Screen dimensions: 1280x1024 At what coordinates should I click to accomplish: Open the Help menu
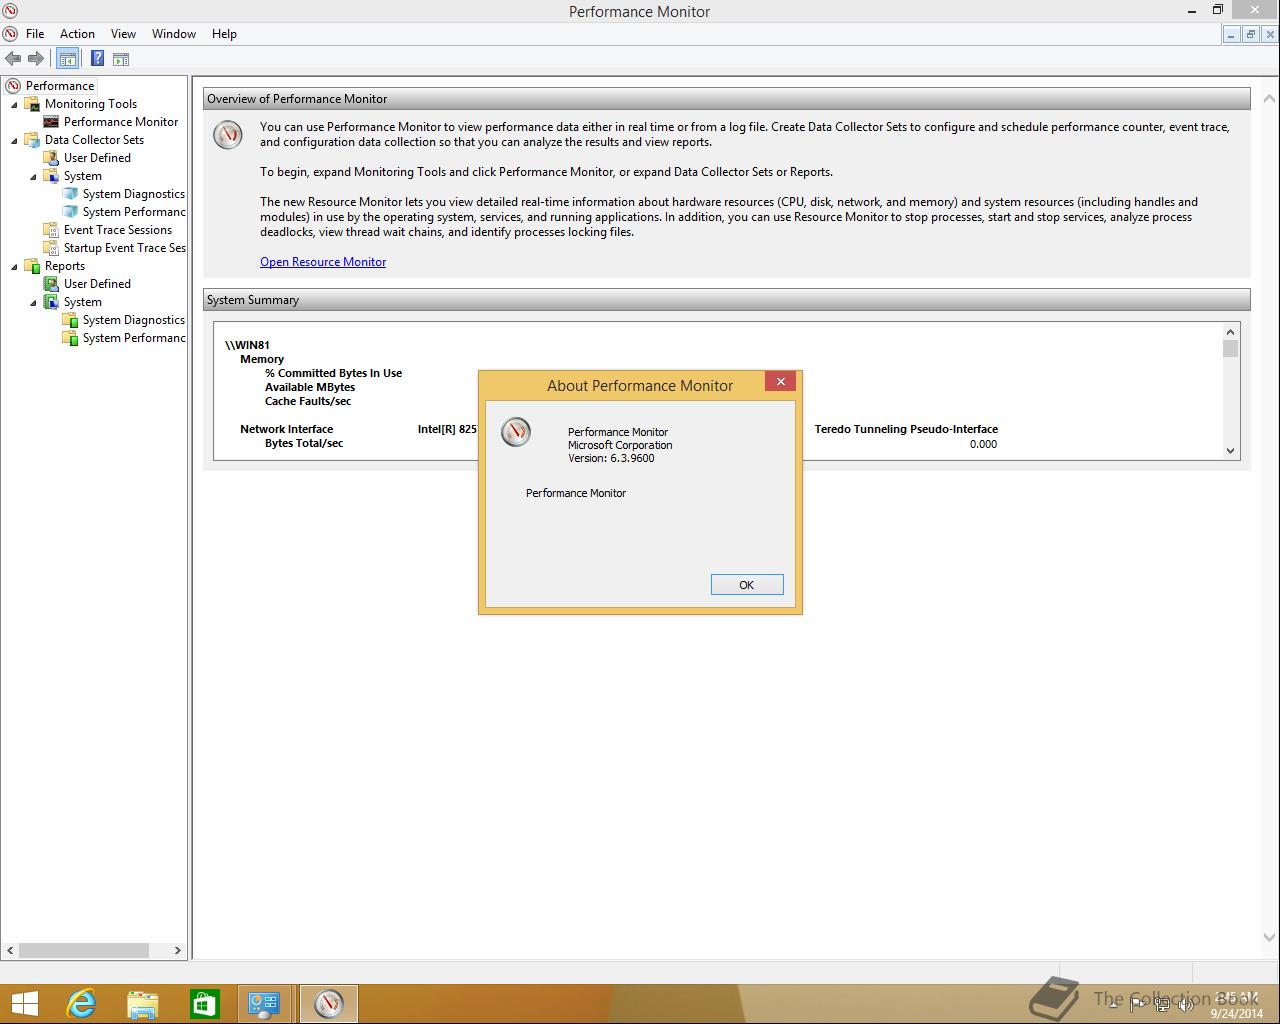click(224, 34)
